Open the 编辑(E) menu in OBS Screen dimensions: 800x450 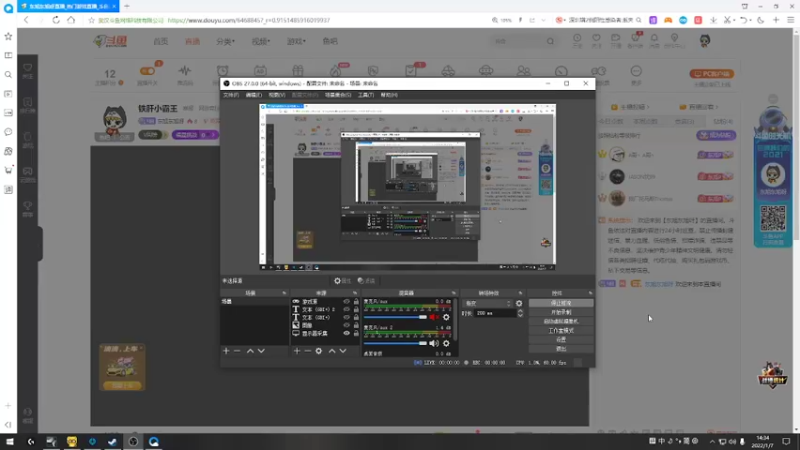click(x=254, y=95)
